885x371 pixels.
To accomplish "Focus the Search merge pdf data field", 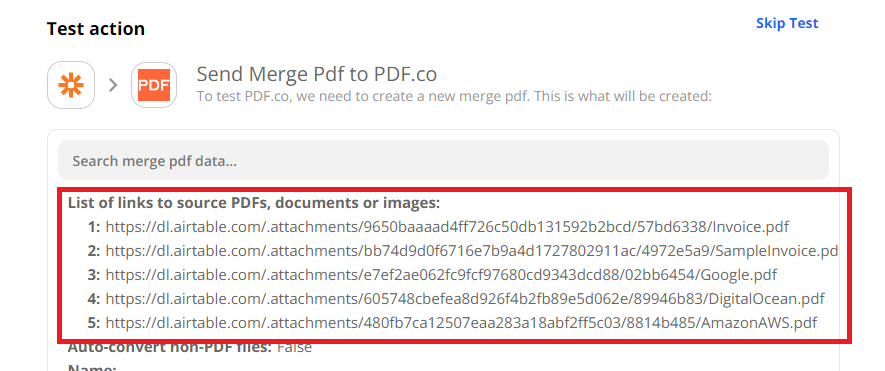I will [x=443, y=160].
